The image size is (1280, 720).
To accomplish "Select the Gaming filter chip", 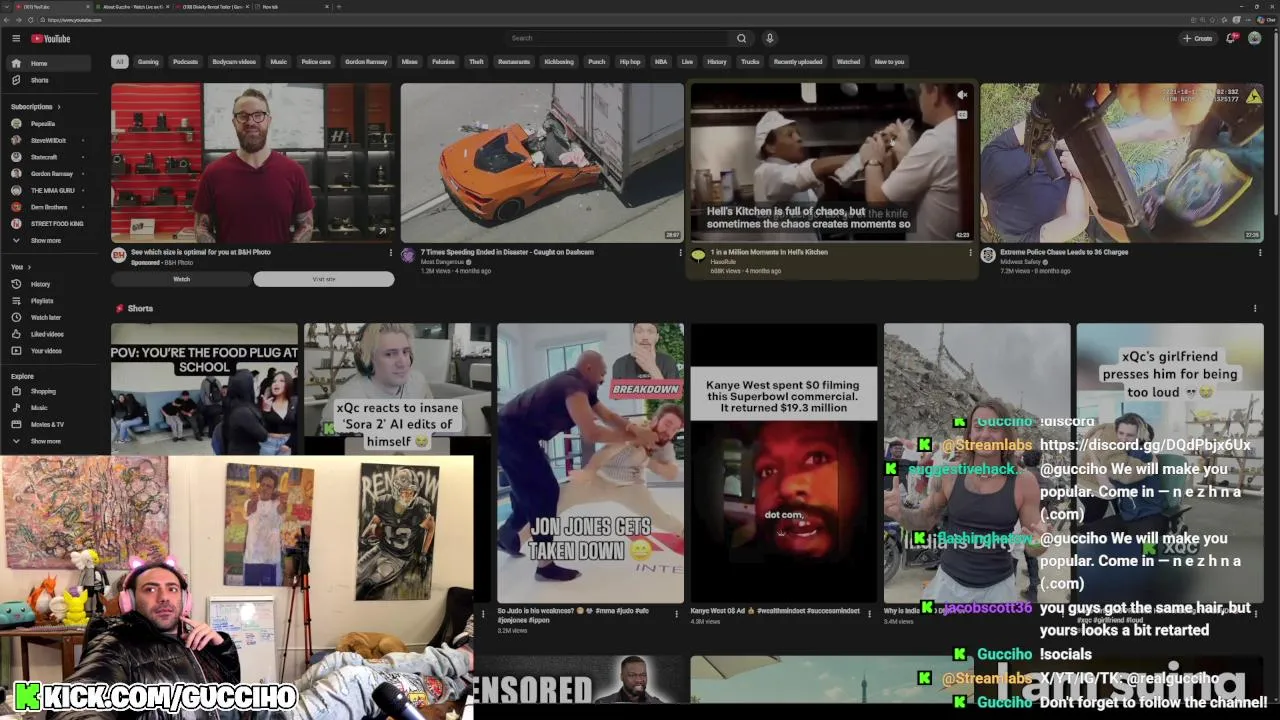I will click(148, 62).
